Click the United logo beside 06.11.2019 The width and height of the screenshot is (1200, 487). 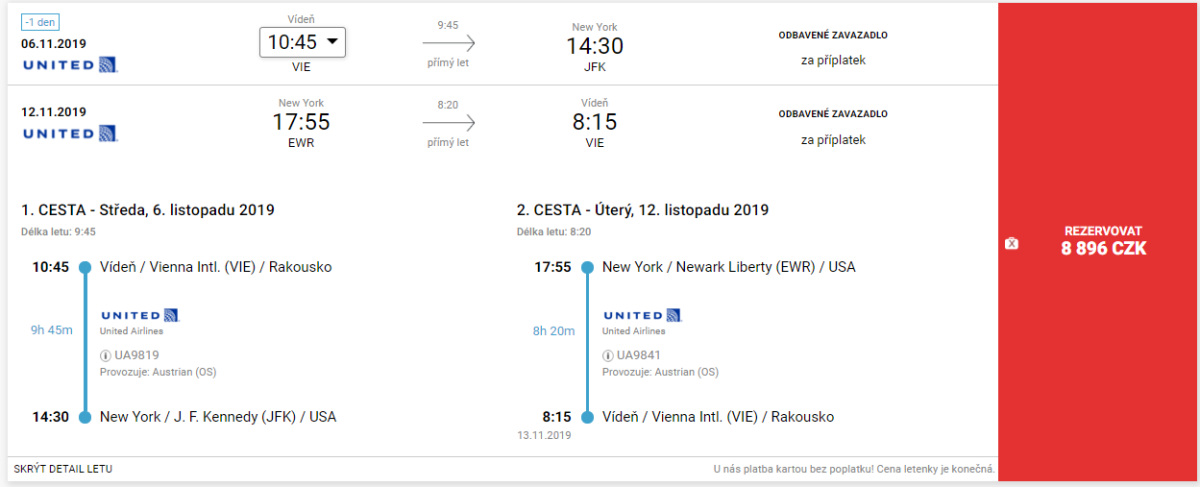(69, 65)
